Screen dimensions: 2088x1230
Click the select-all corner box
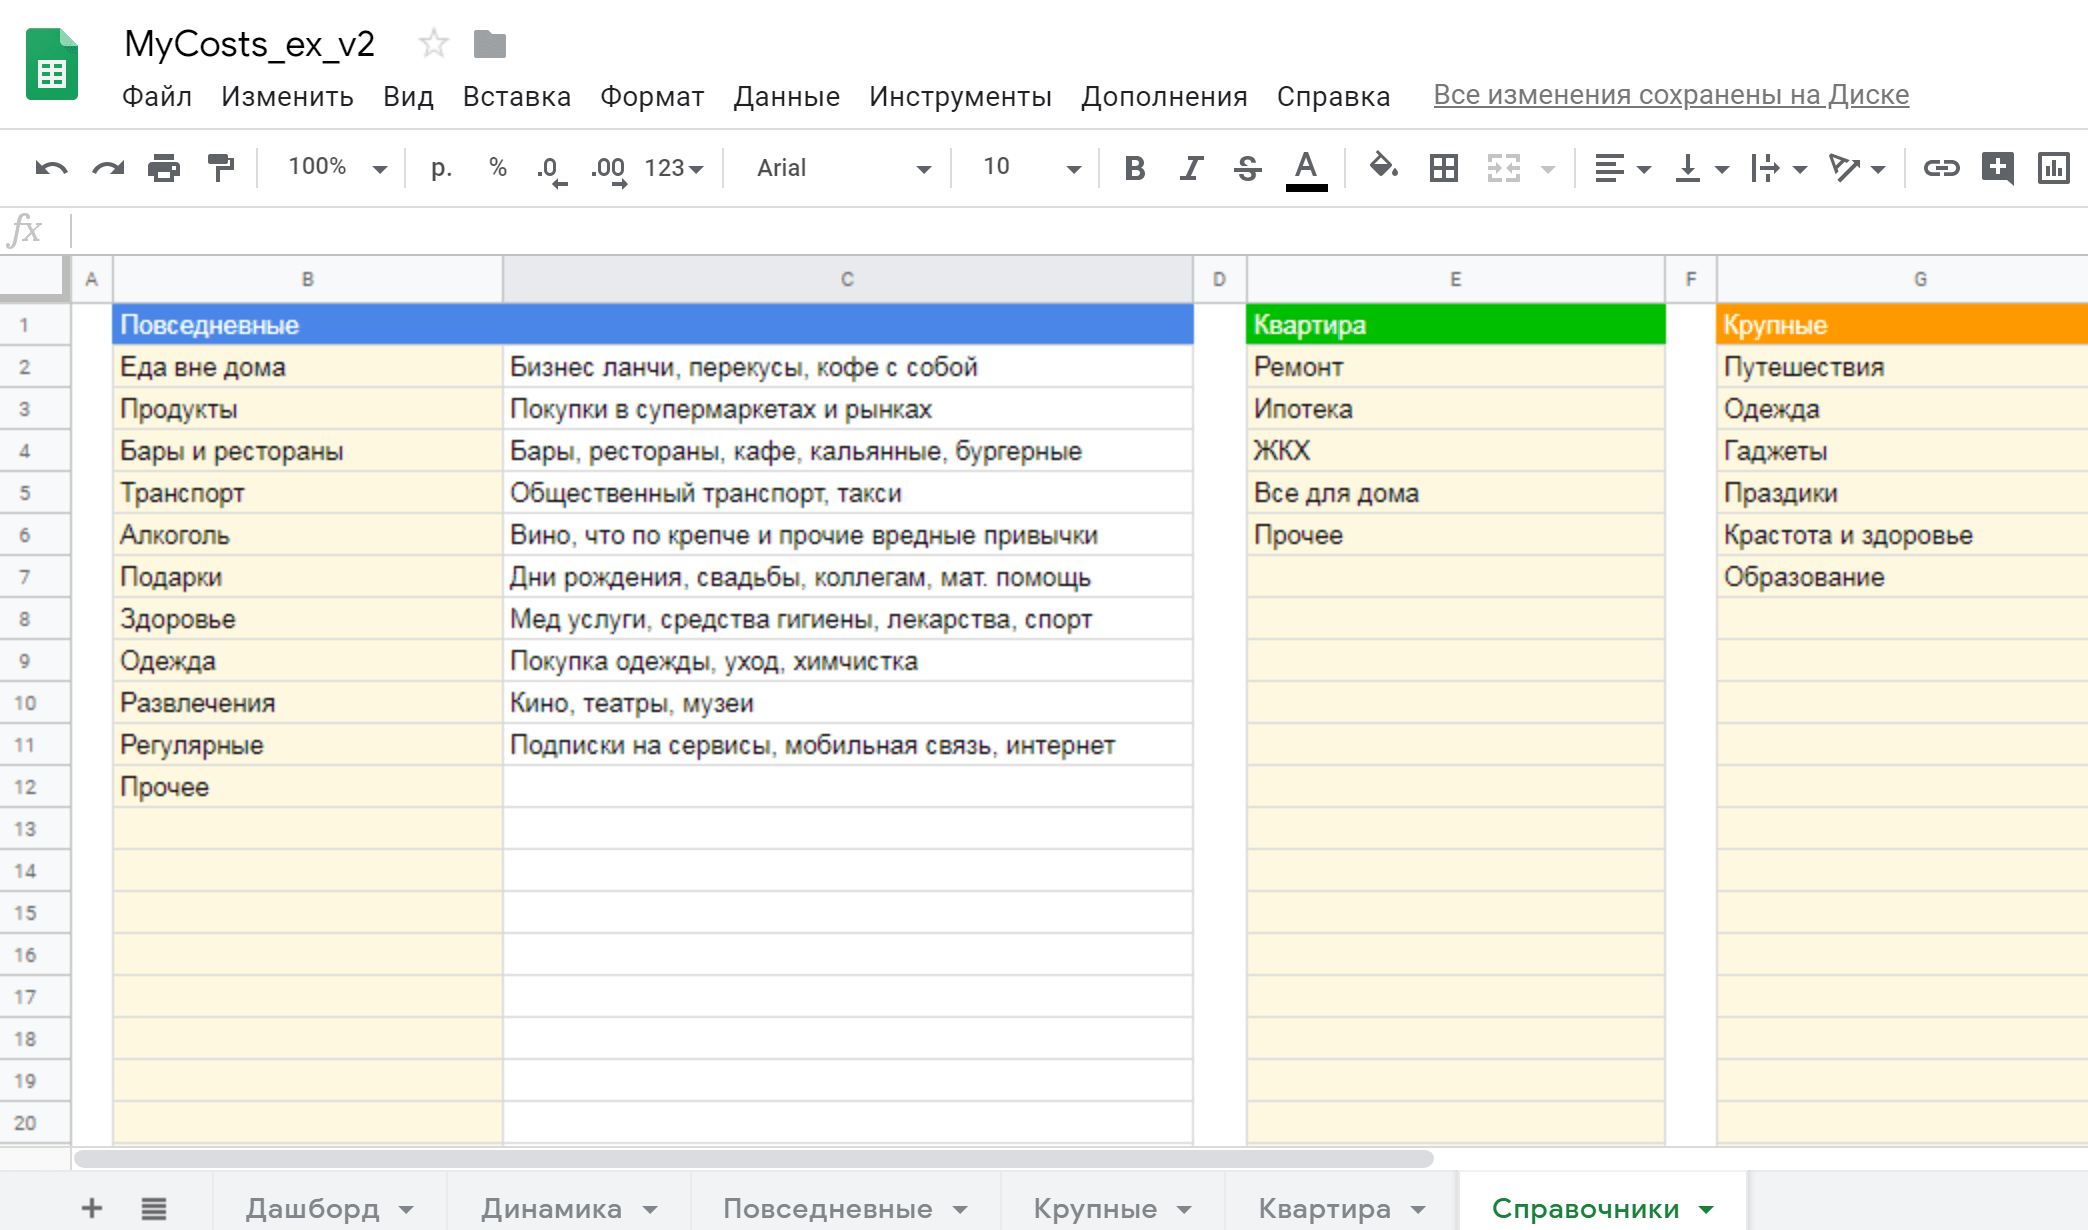(x=35, y=278)
